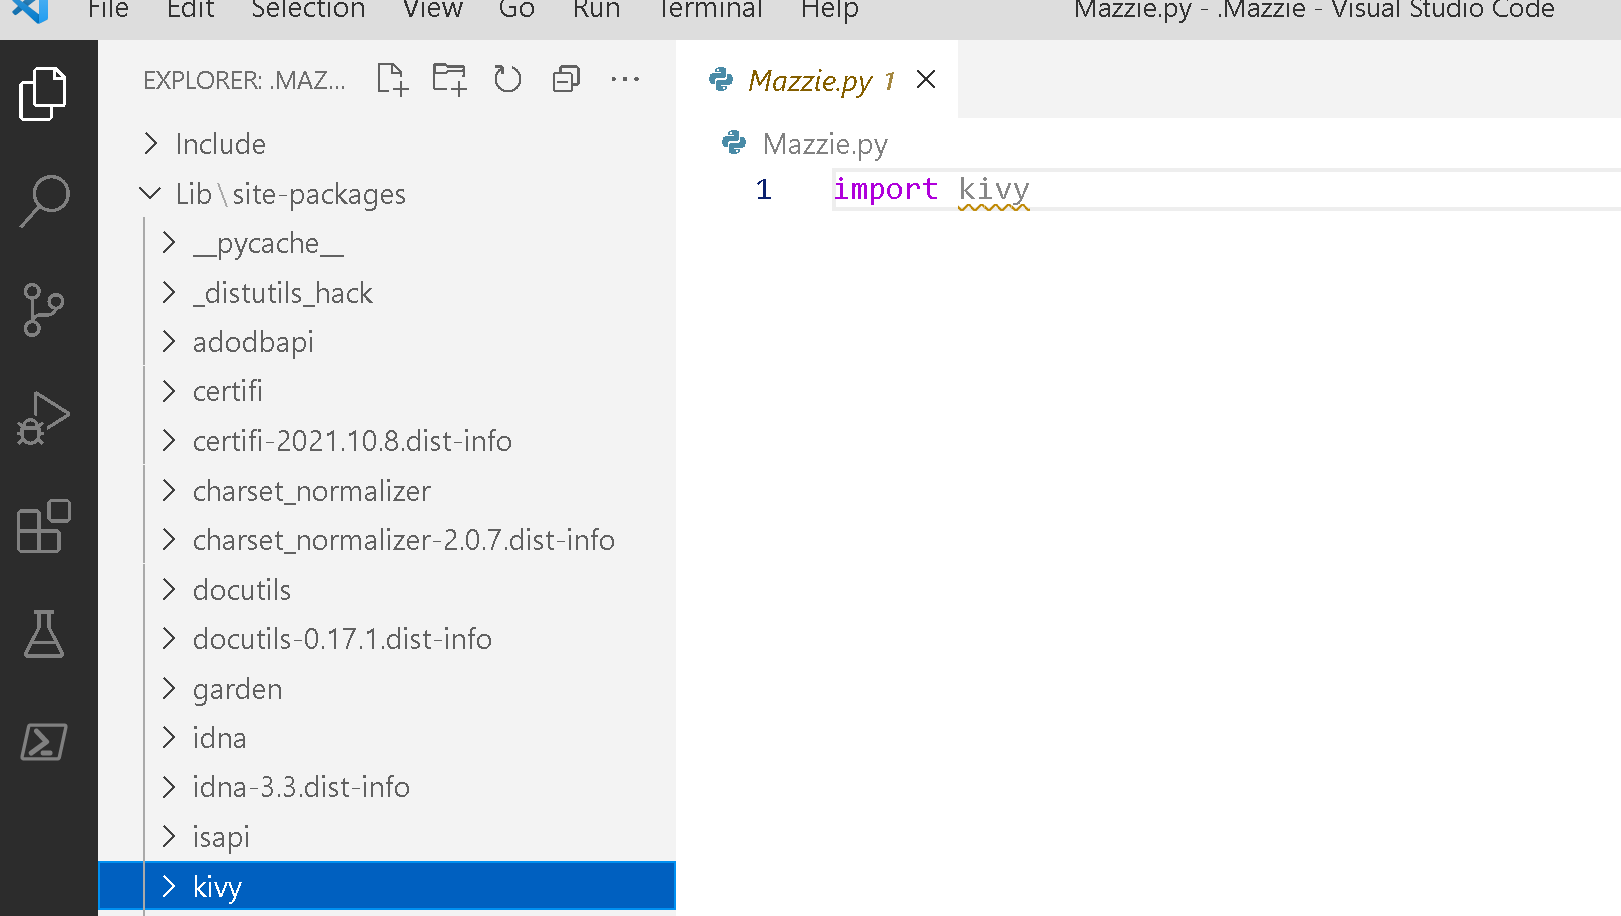Expand the docutils folder chevron

click(x=169, y=589)
